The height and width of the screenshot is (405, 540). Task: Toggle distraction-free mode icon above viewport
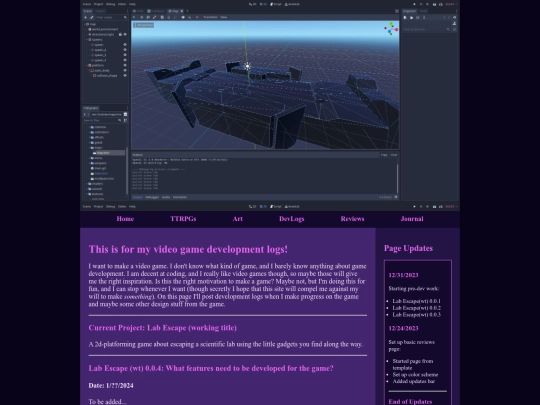tap(397, 11)
